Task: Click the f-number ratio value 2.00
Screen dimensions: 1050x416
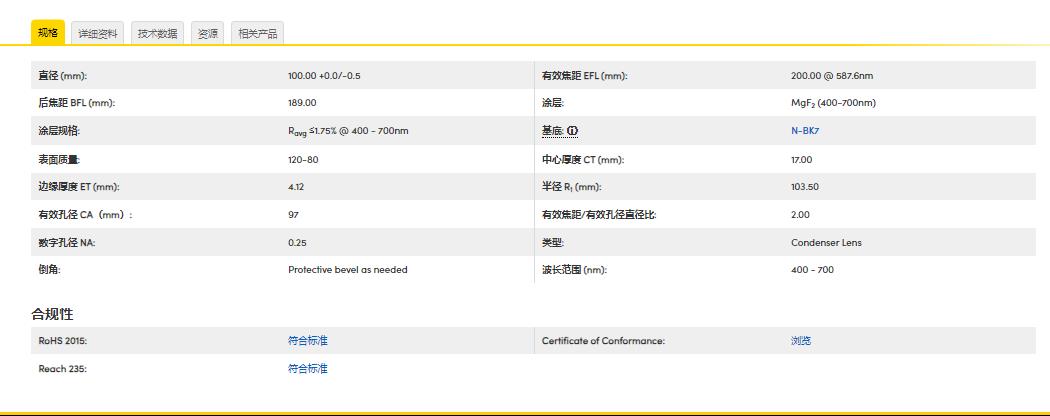Action: tap(800, 214)
